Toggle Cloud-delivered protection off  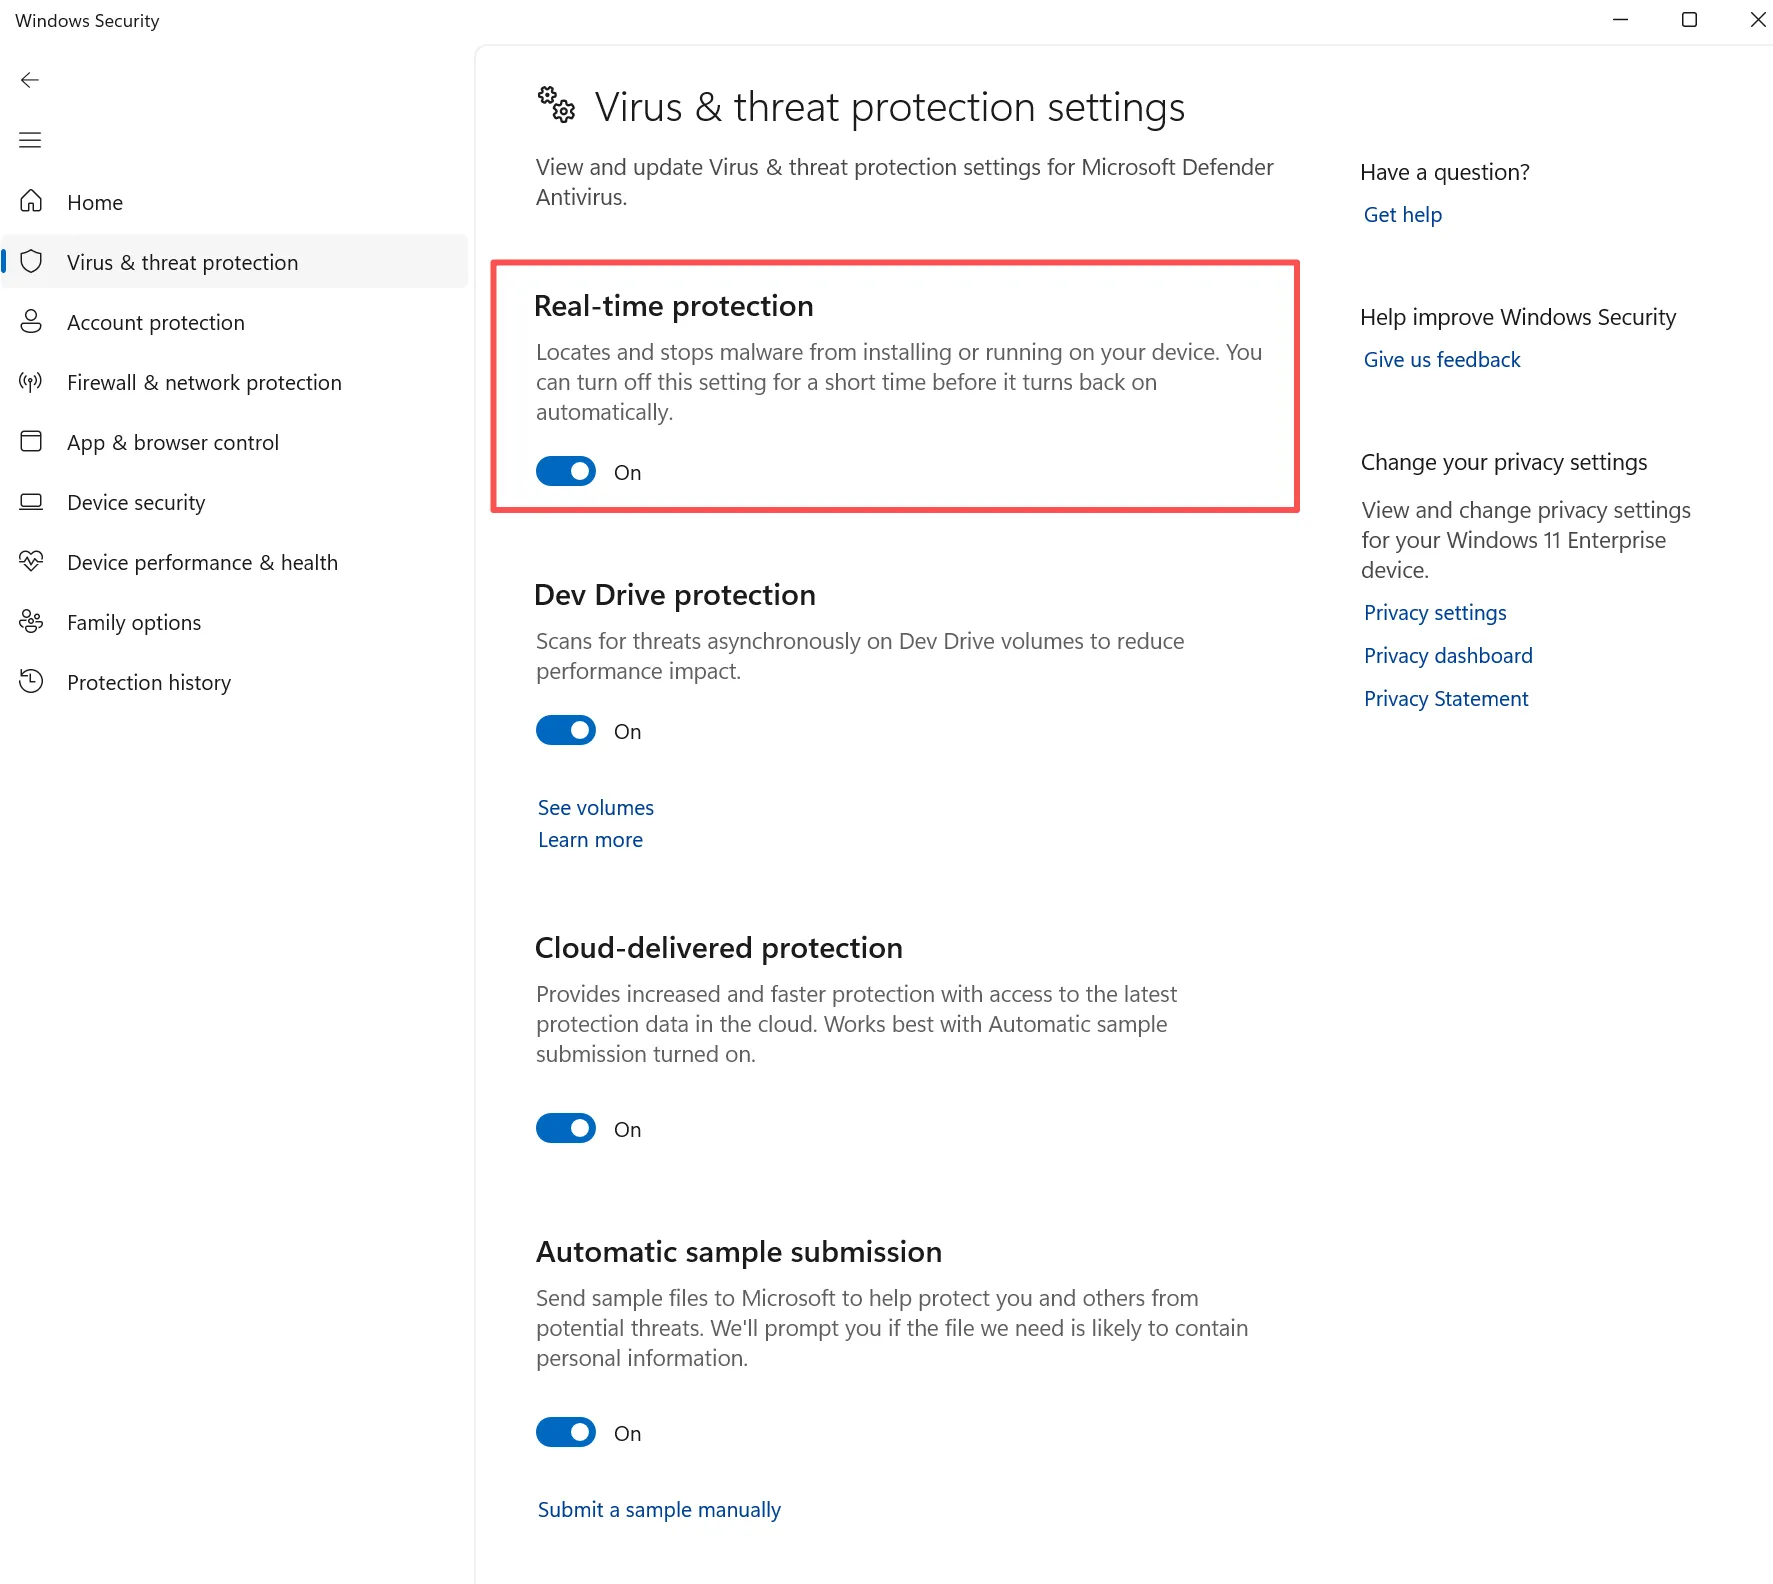tap(566, 1128)
